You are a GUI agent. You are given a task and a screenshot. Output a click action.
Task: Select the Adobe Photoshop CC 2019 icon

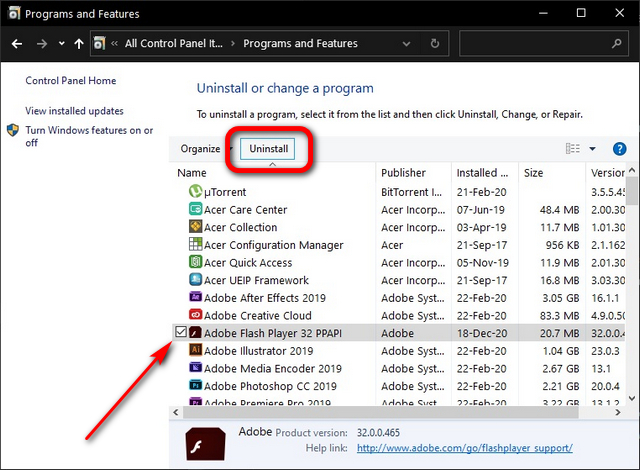196,386
